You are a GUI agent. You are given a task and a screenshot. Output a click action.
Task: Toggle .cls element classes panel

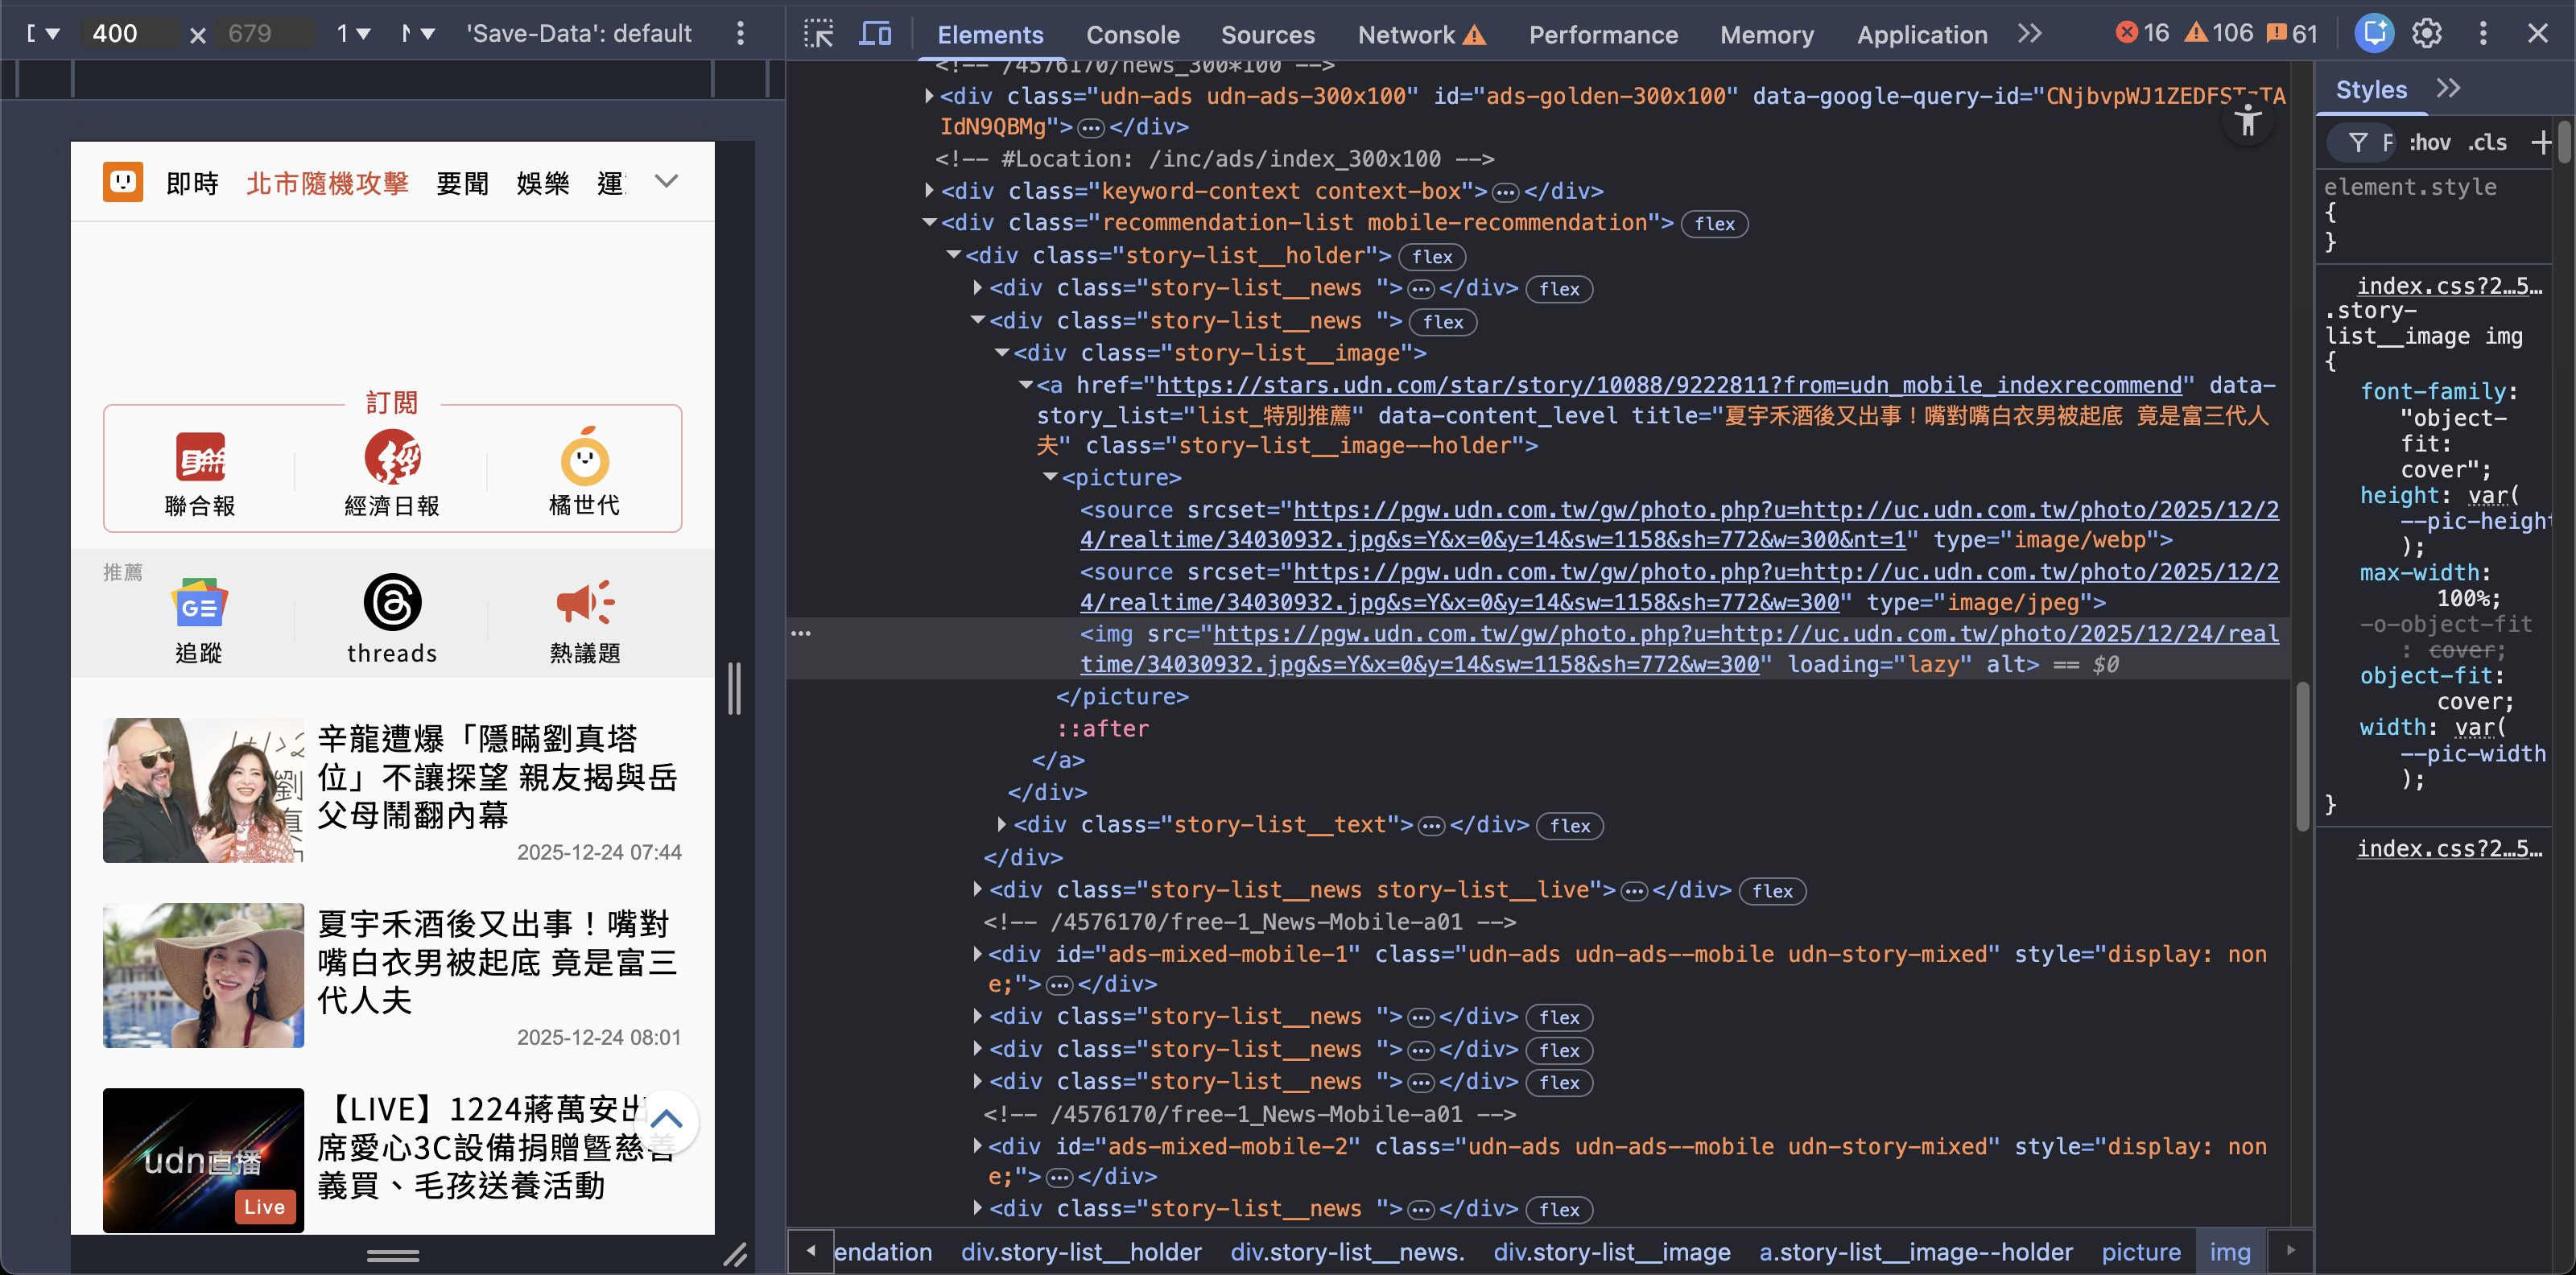point(2487,143)
